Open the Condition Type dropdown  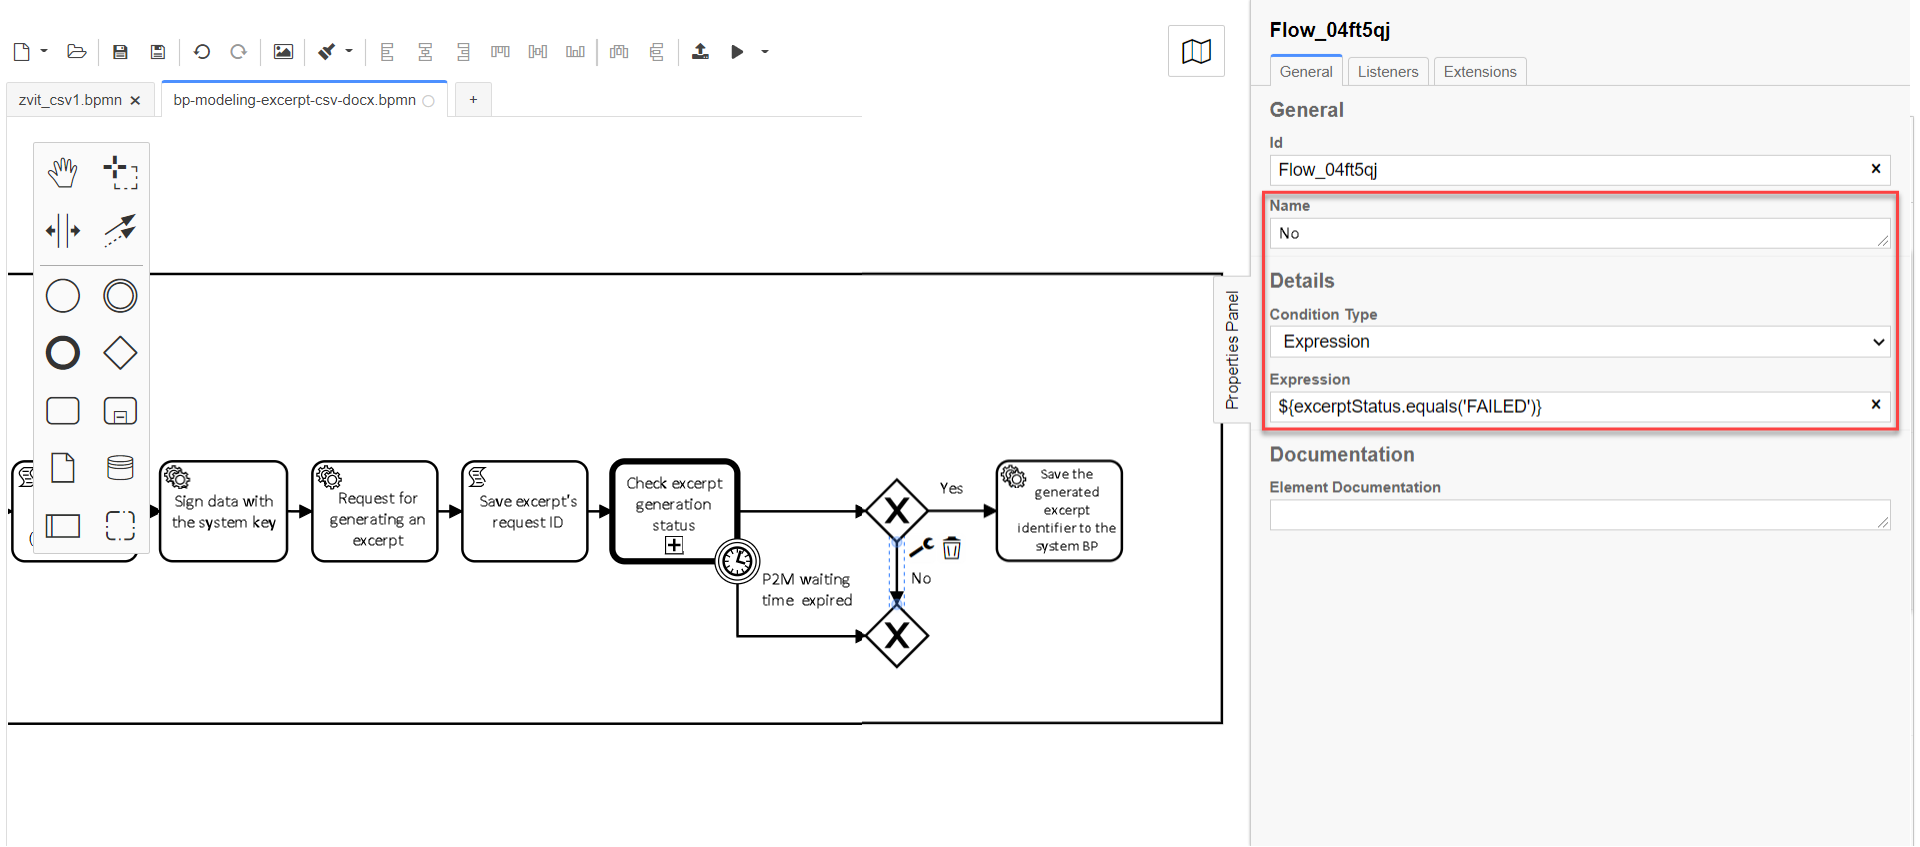click(x=1580, y=342)
